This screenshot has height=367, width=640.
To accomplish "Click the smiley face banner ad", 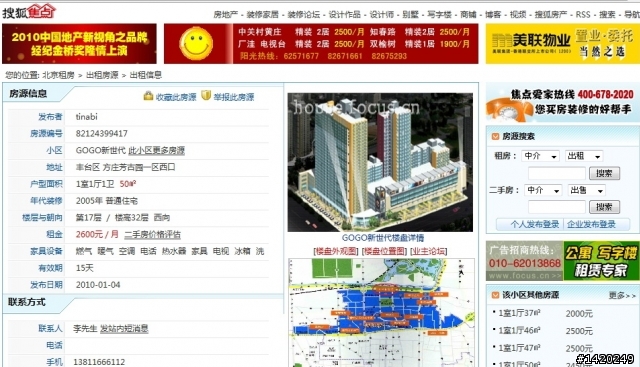I will (x=196, y=44).
